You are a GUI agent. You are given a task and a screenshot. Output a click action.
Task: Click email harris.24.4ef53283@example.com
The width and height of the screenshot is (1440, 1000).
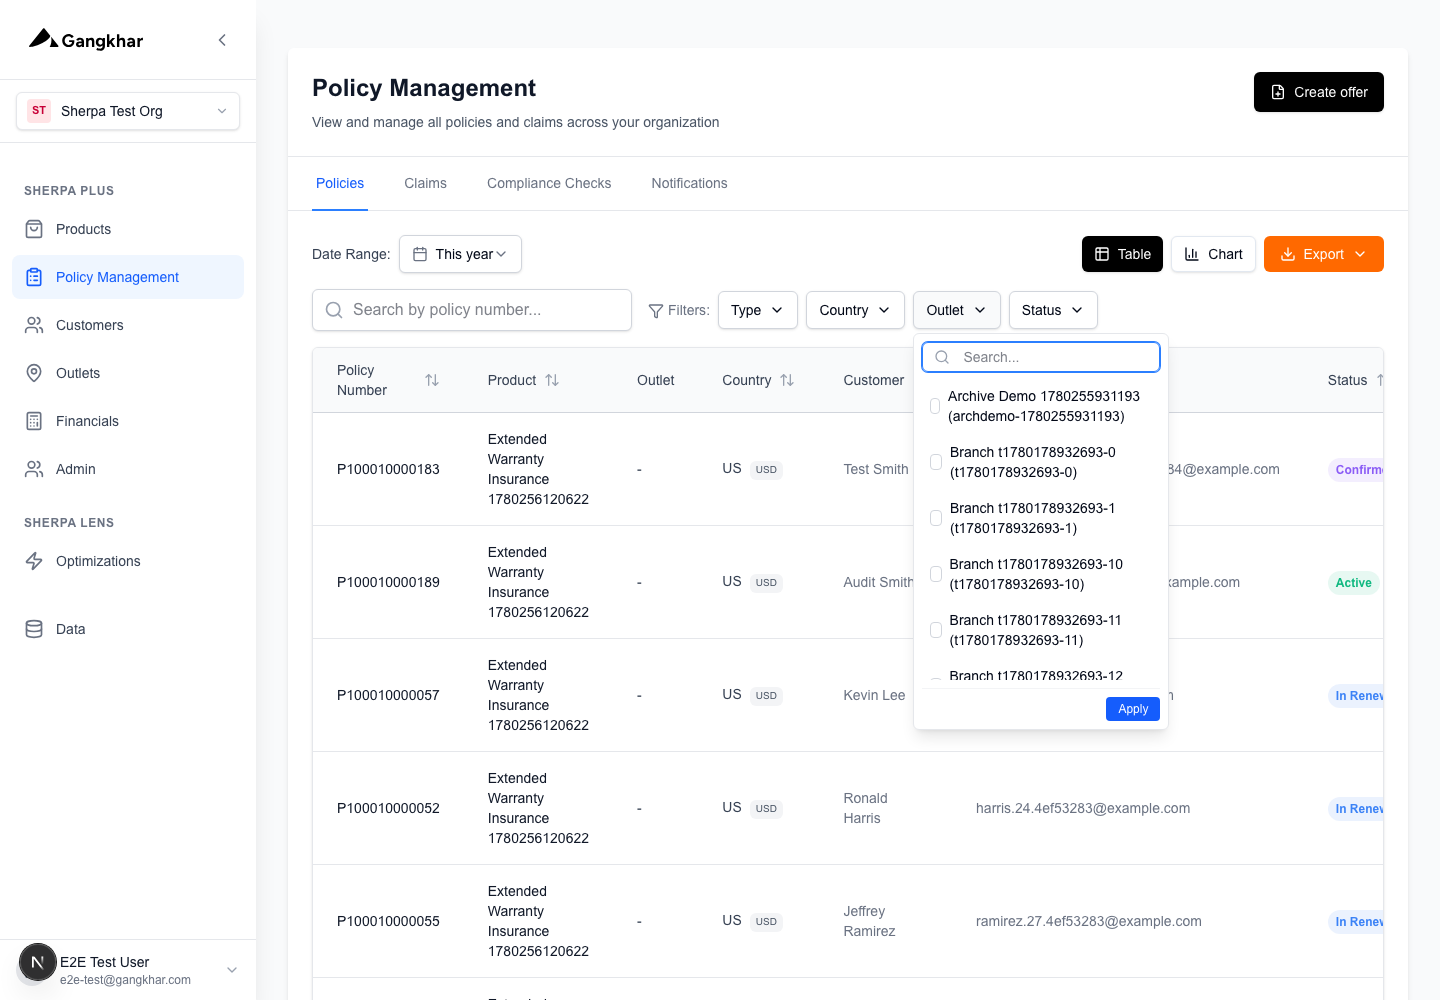point(1083,808)
